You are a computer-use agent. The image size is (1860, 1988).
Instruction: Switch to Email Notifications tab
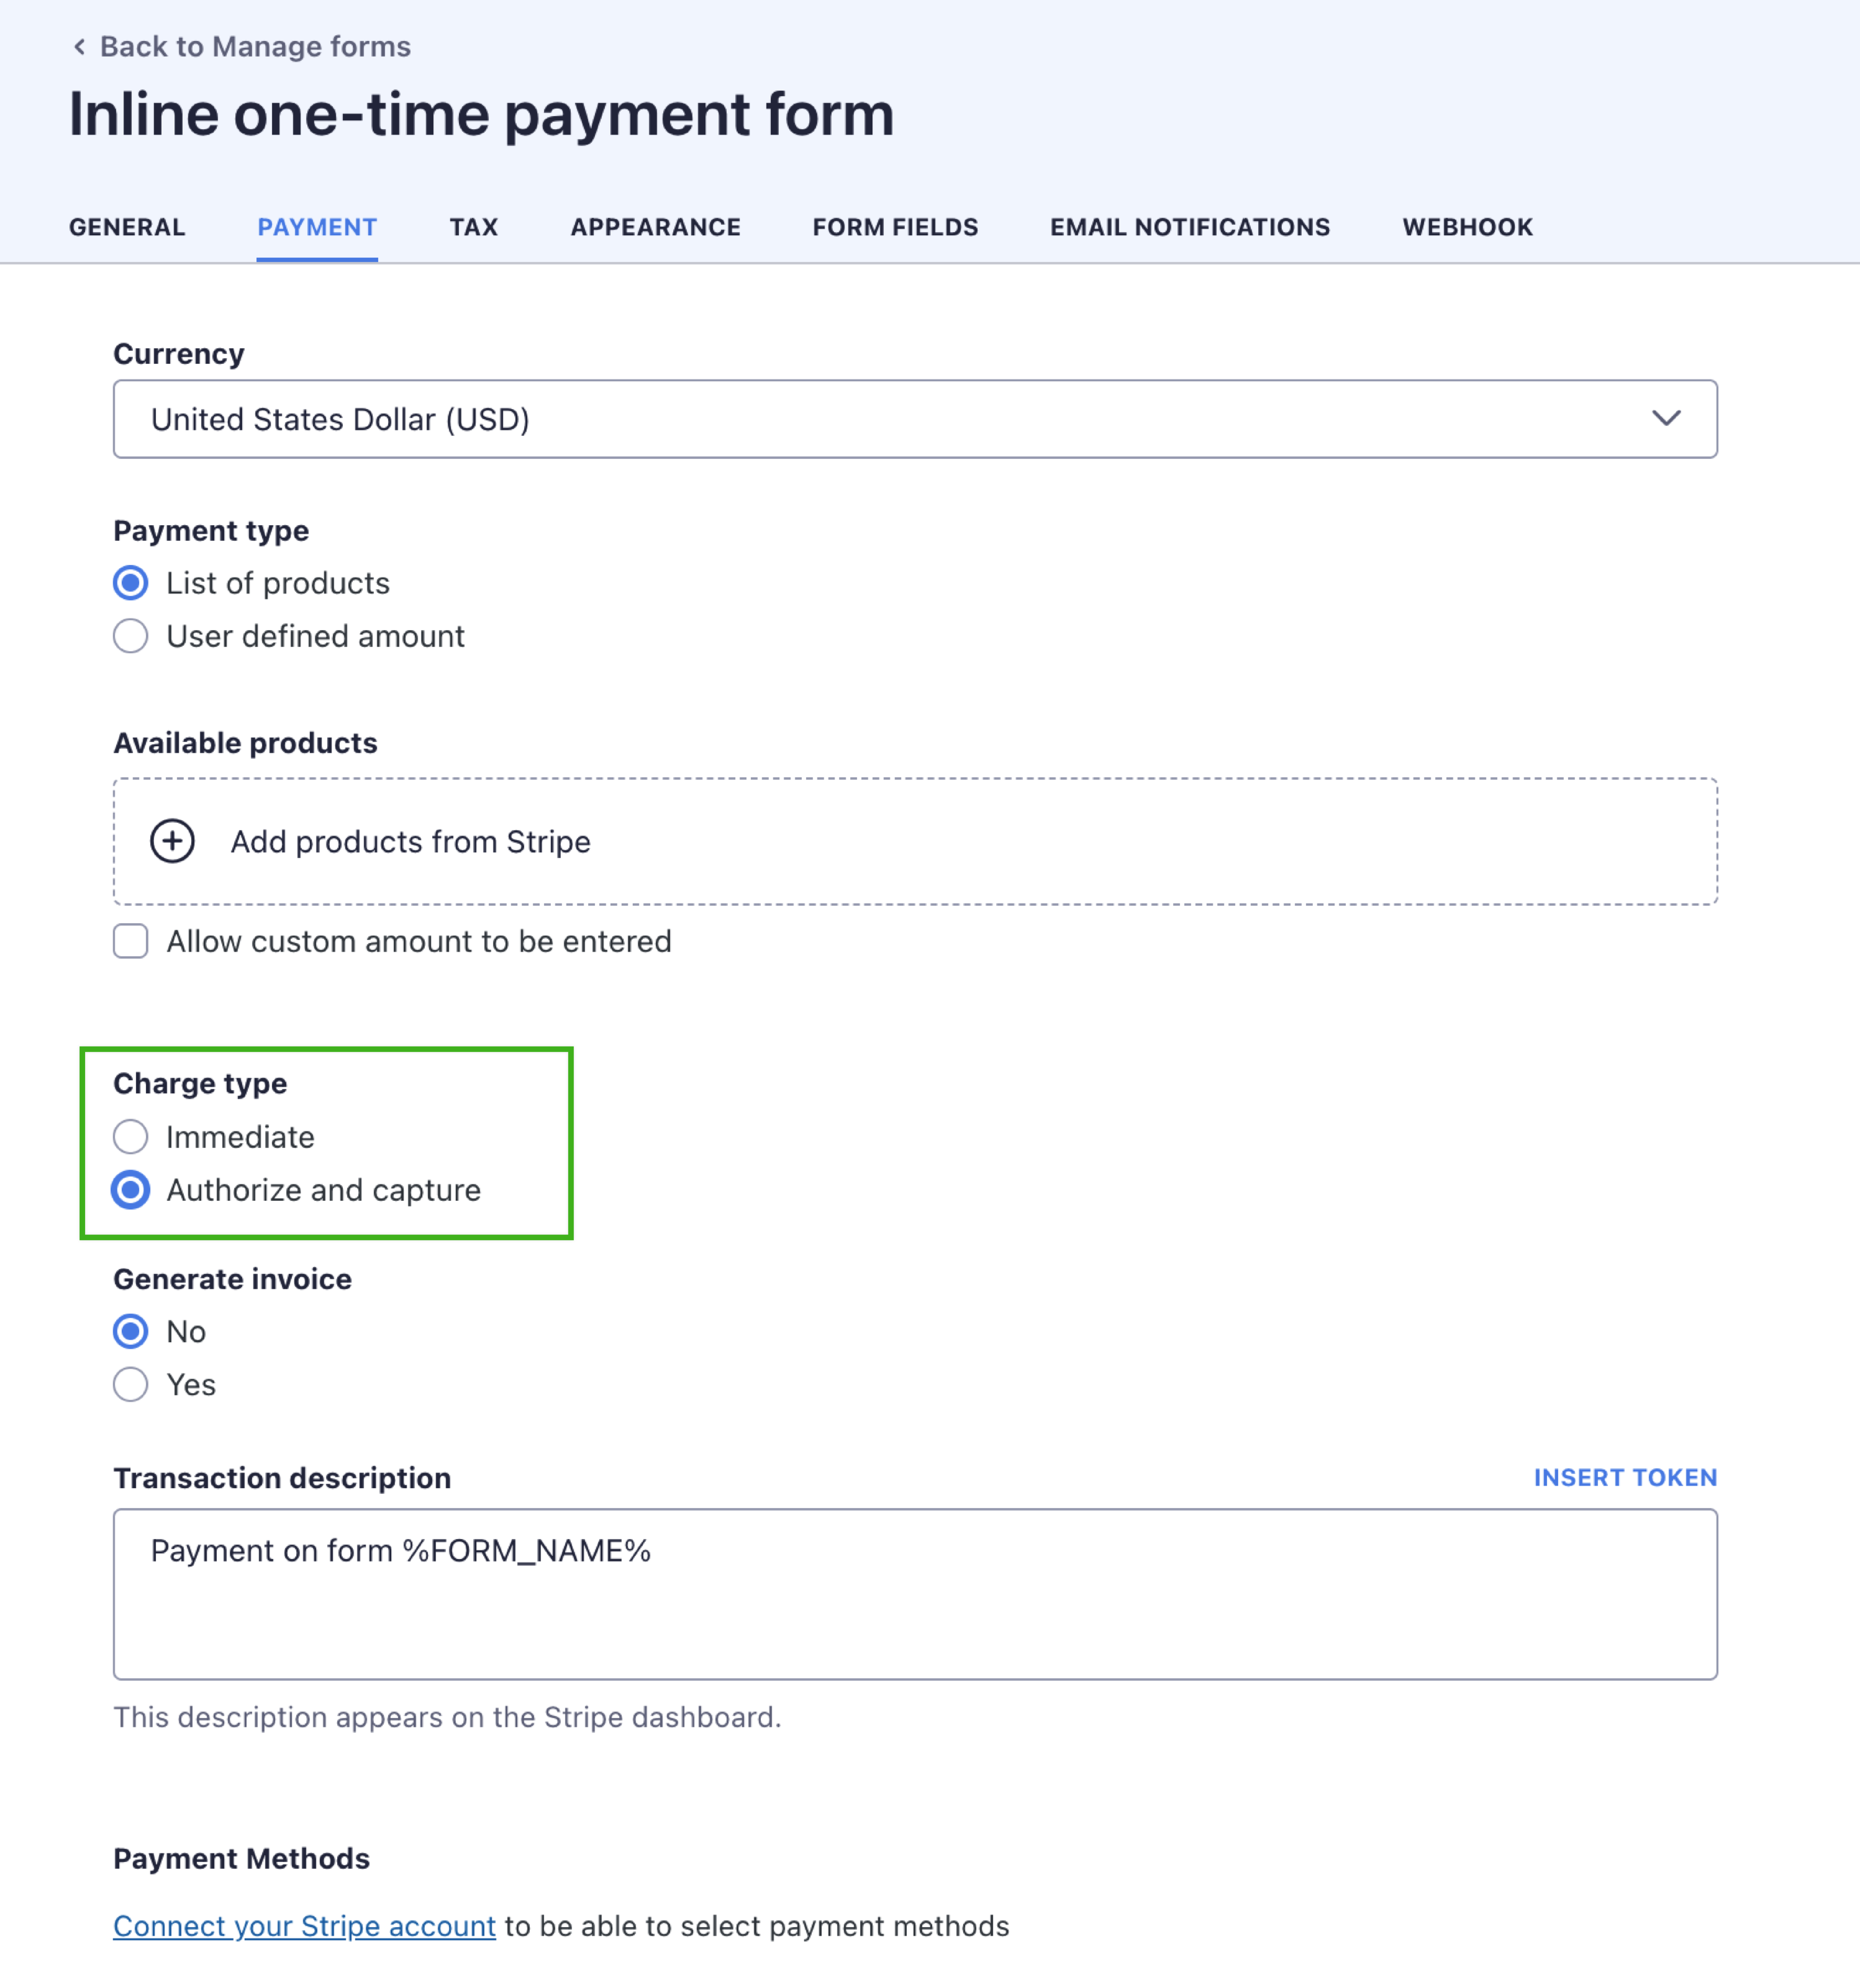[1190, 227]
